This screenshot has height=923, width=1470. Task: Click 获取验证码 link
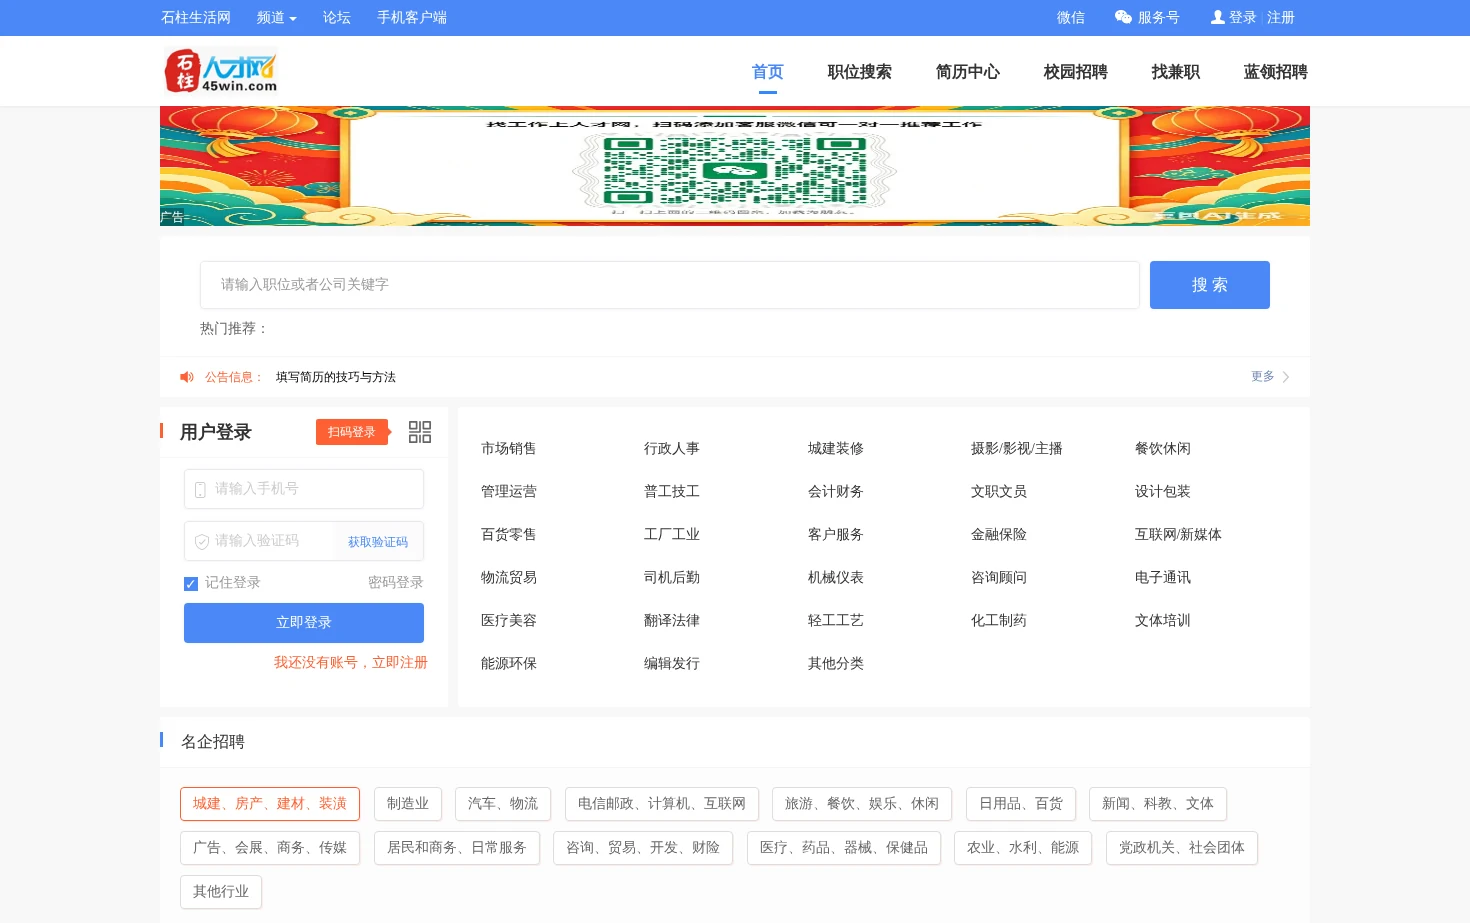[378, 542]
